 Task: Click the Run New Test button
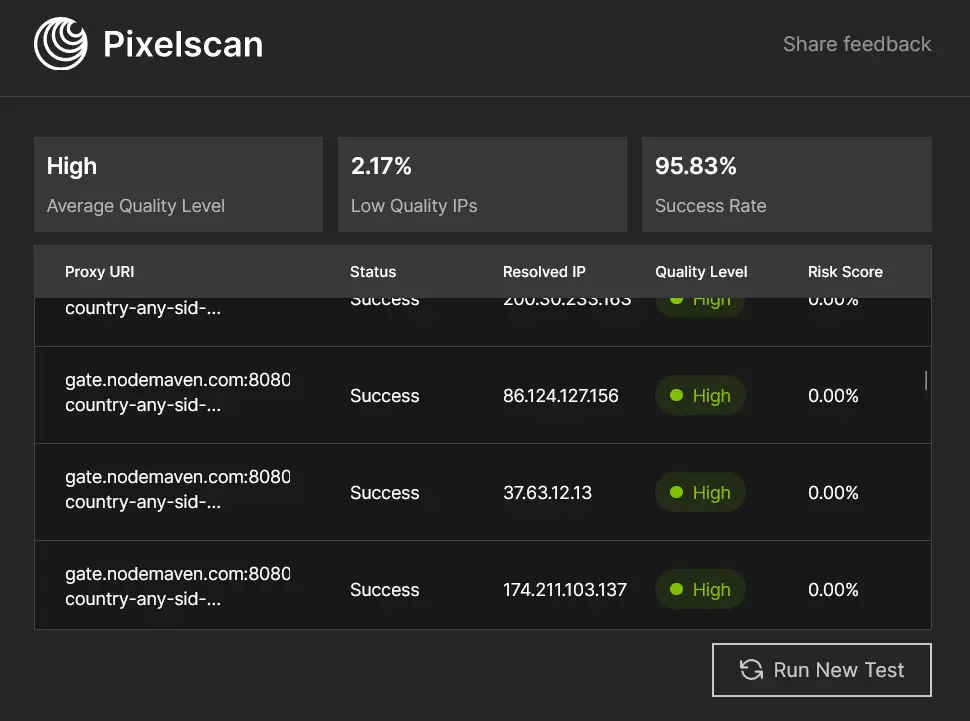(x=822, y=670)
